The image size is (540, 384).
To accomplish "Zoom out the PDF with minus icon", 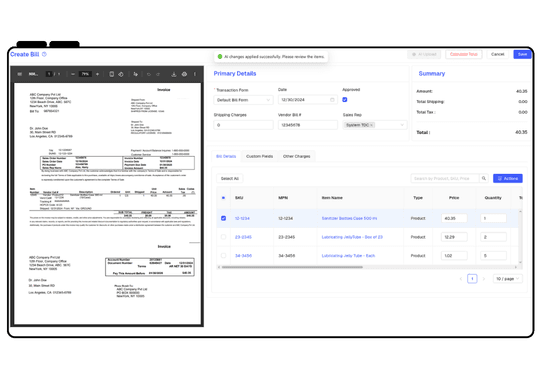I will click(73, 74).
